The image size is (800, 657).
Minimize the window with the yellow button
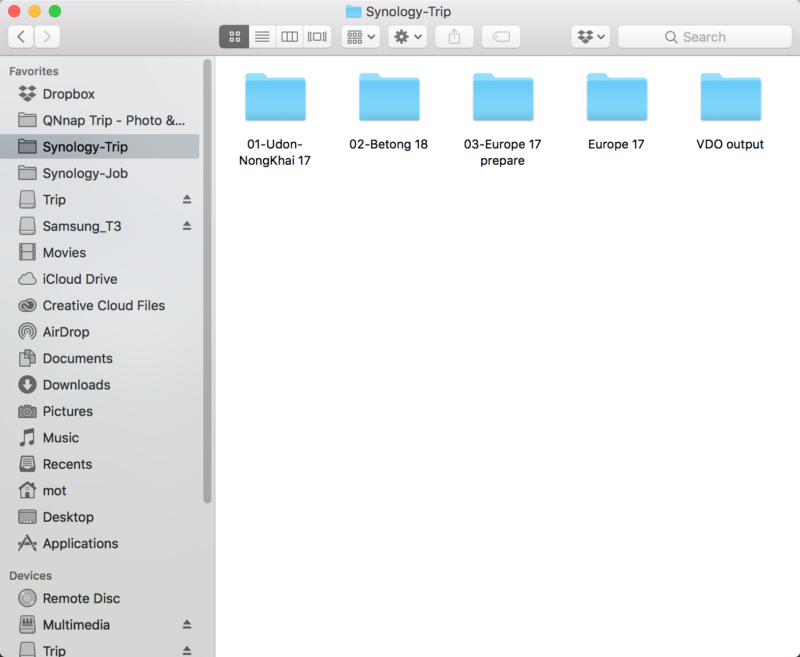click(x=34, y=11)
